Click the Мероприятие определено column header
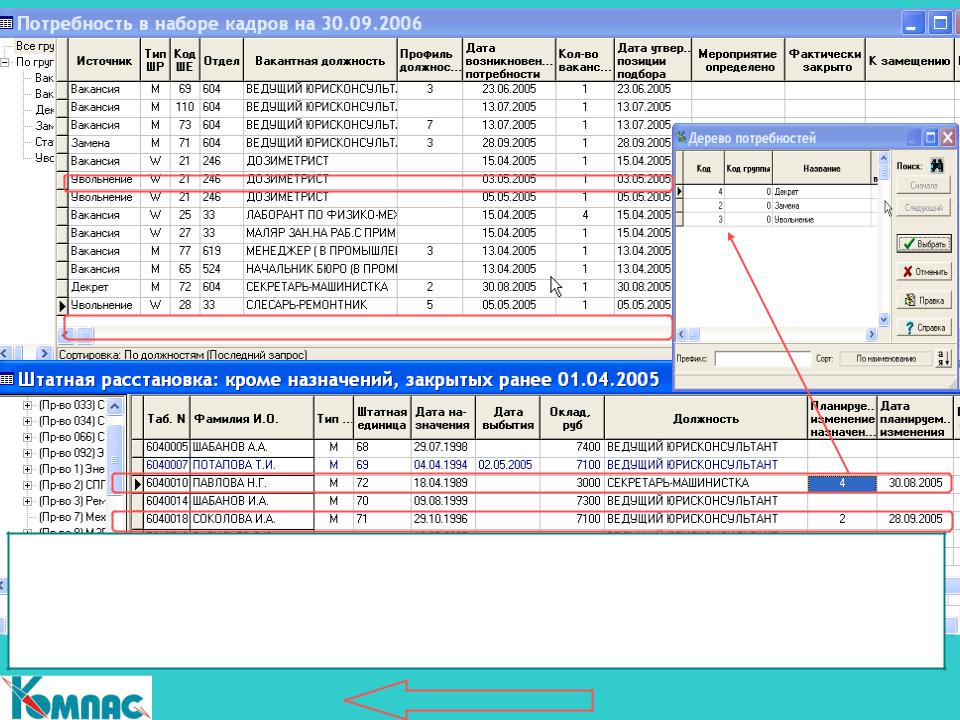Viewport: 960px width, 720px height. point(738,61)
